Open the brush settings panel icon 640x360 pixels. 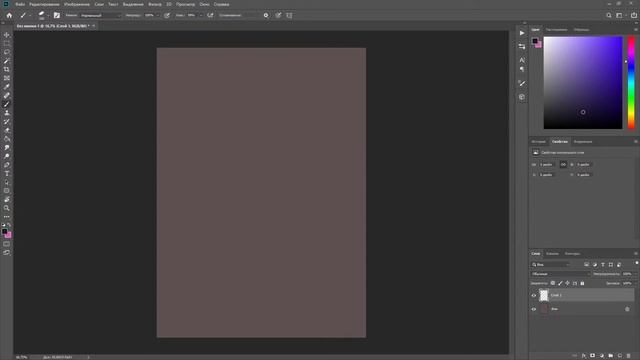pos(57,16)
